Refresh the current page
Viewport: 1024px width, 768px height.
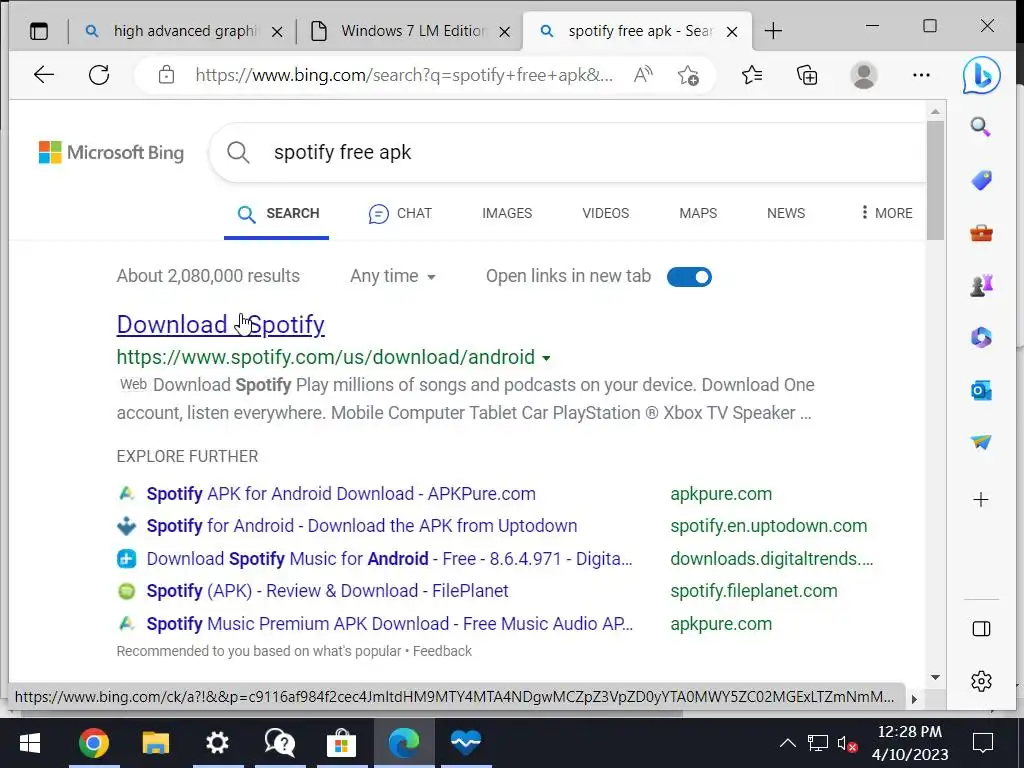pos(99,75)
